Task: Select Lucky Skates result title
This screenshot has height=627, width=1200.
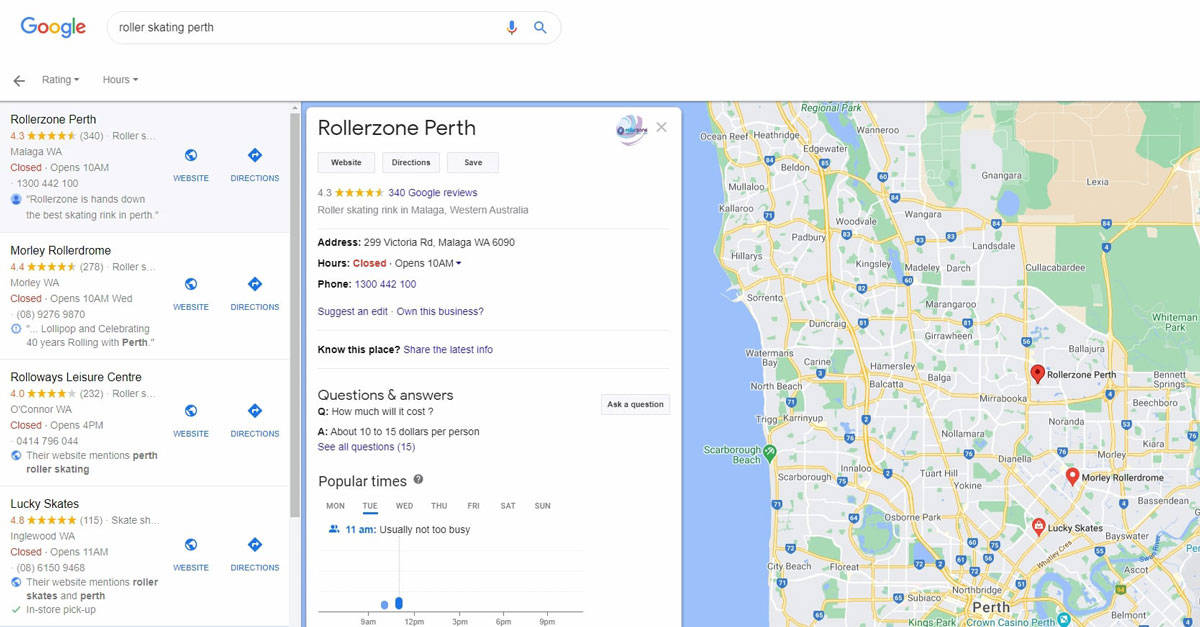Action: click(44, 504)
